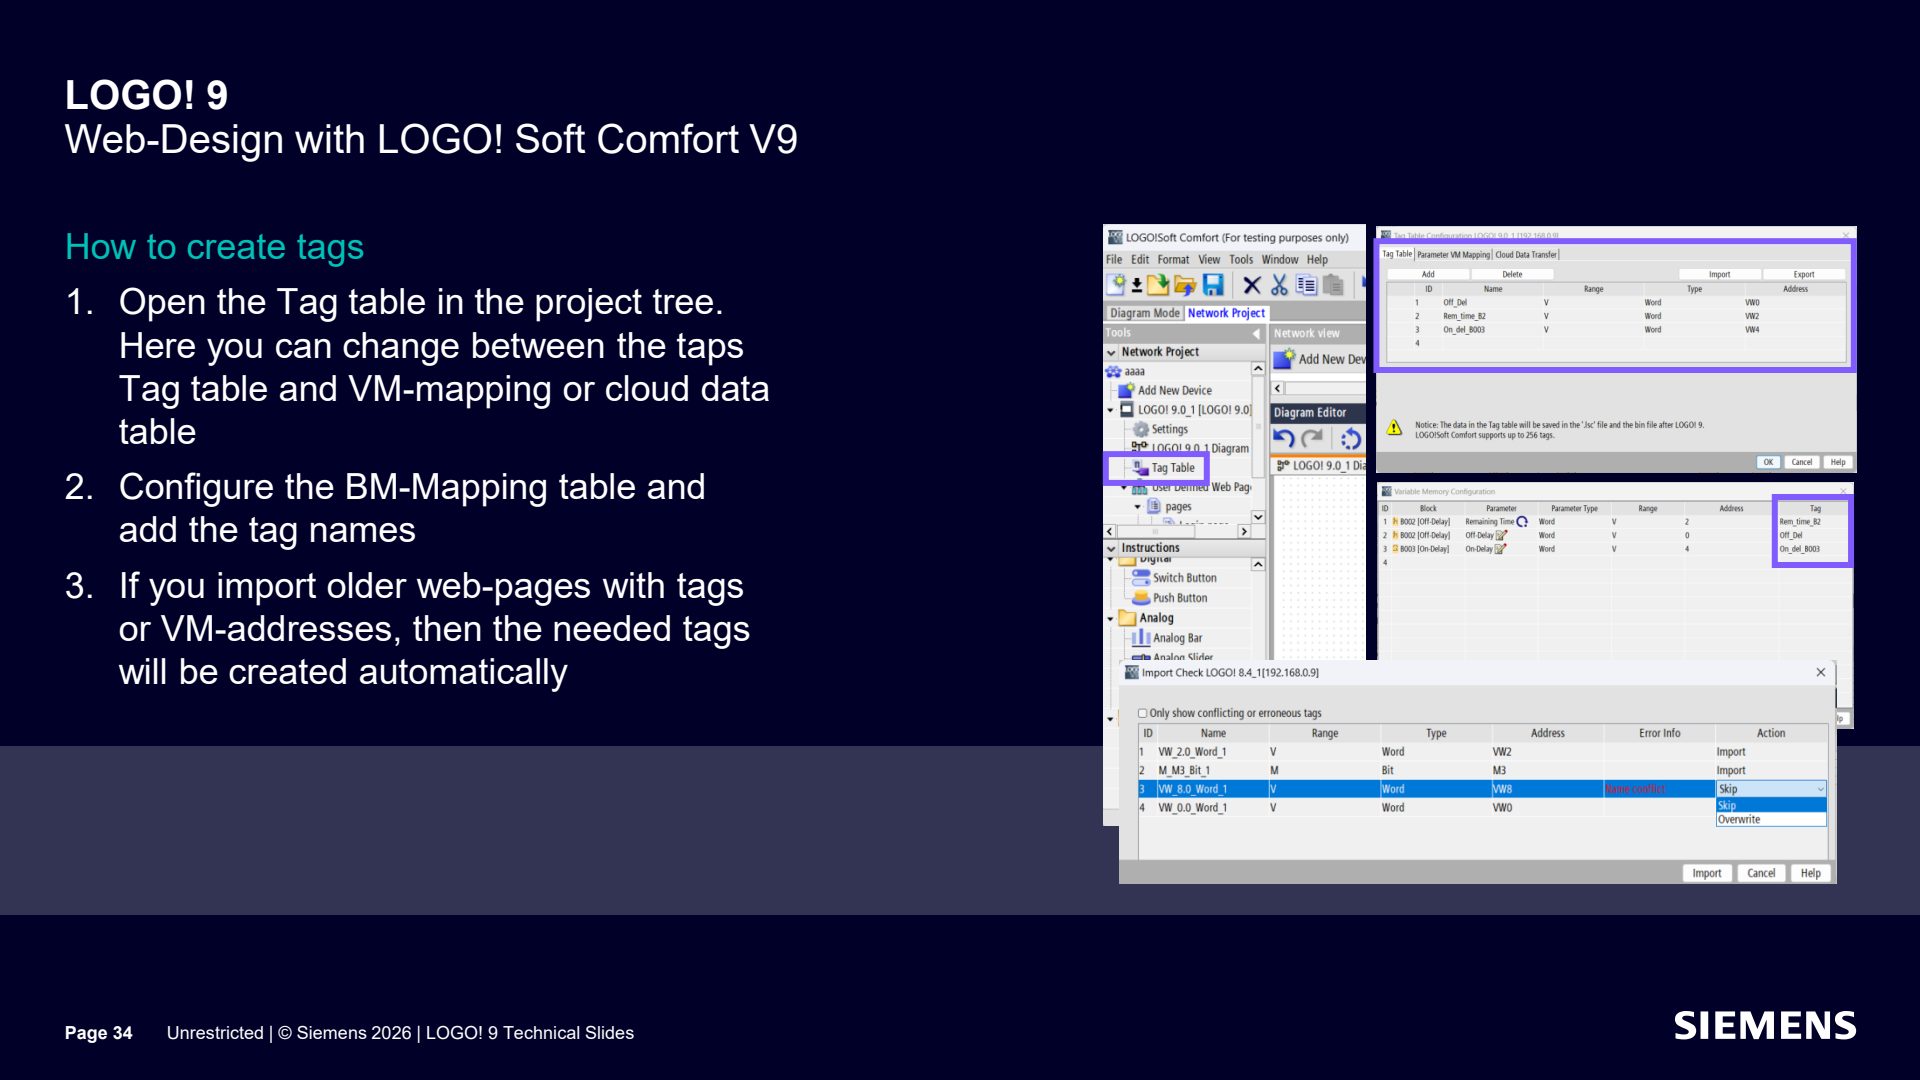Click the Delete X toolbar icon
The height and width of the screenshot is (1080, 1920).
[x=1251, y=286]
